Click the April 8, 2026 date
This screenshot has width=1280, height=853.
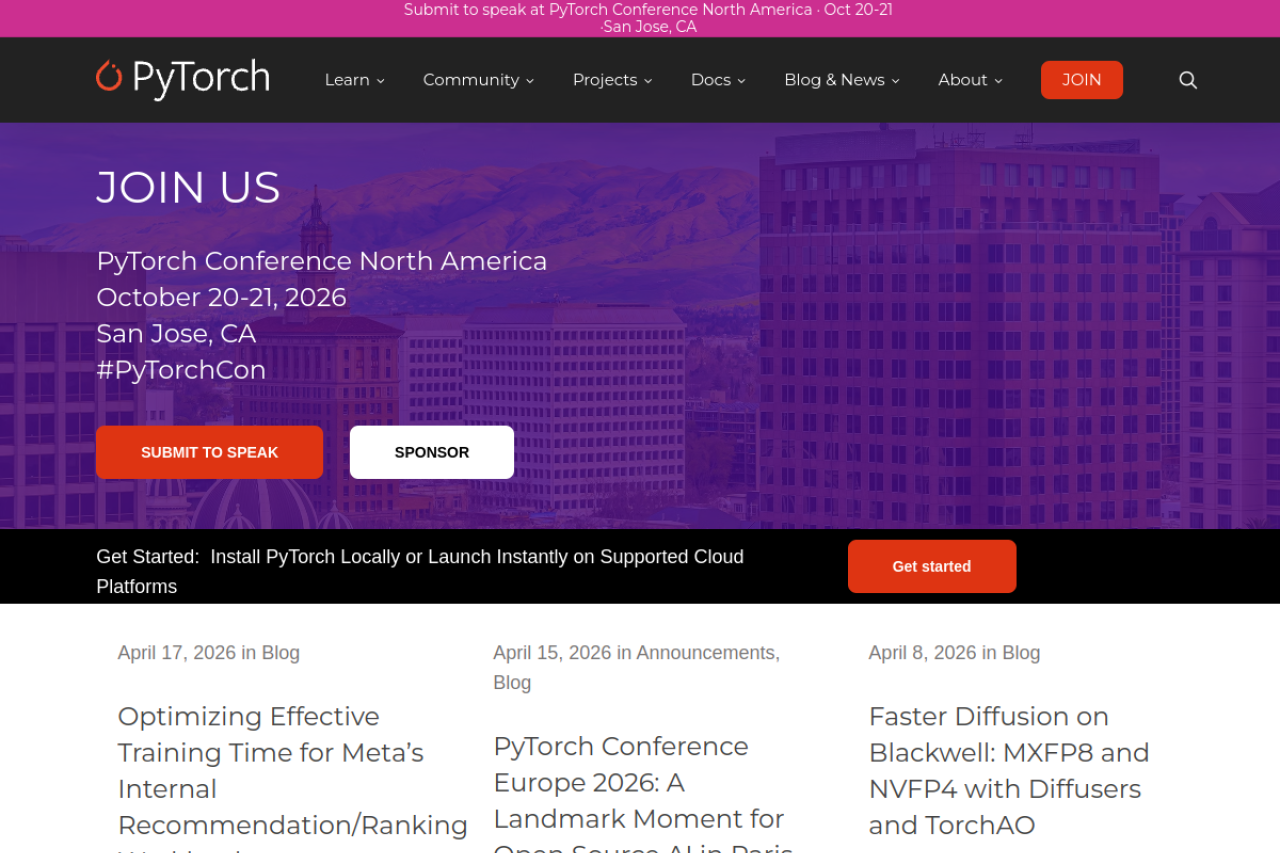(923, 653)
